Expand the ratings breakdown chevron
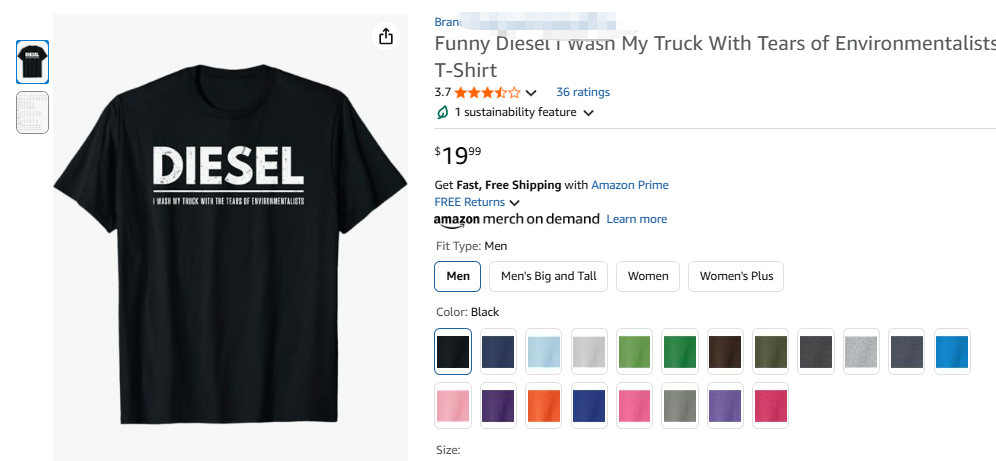This screenshot has width=996, height=461. (531, 93)
